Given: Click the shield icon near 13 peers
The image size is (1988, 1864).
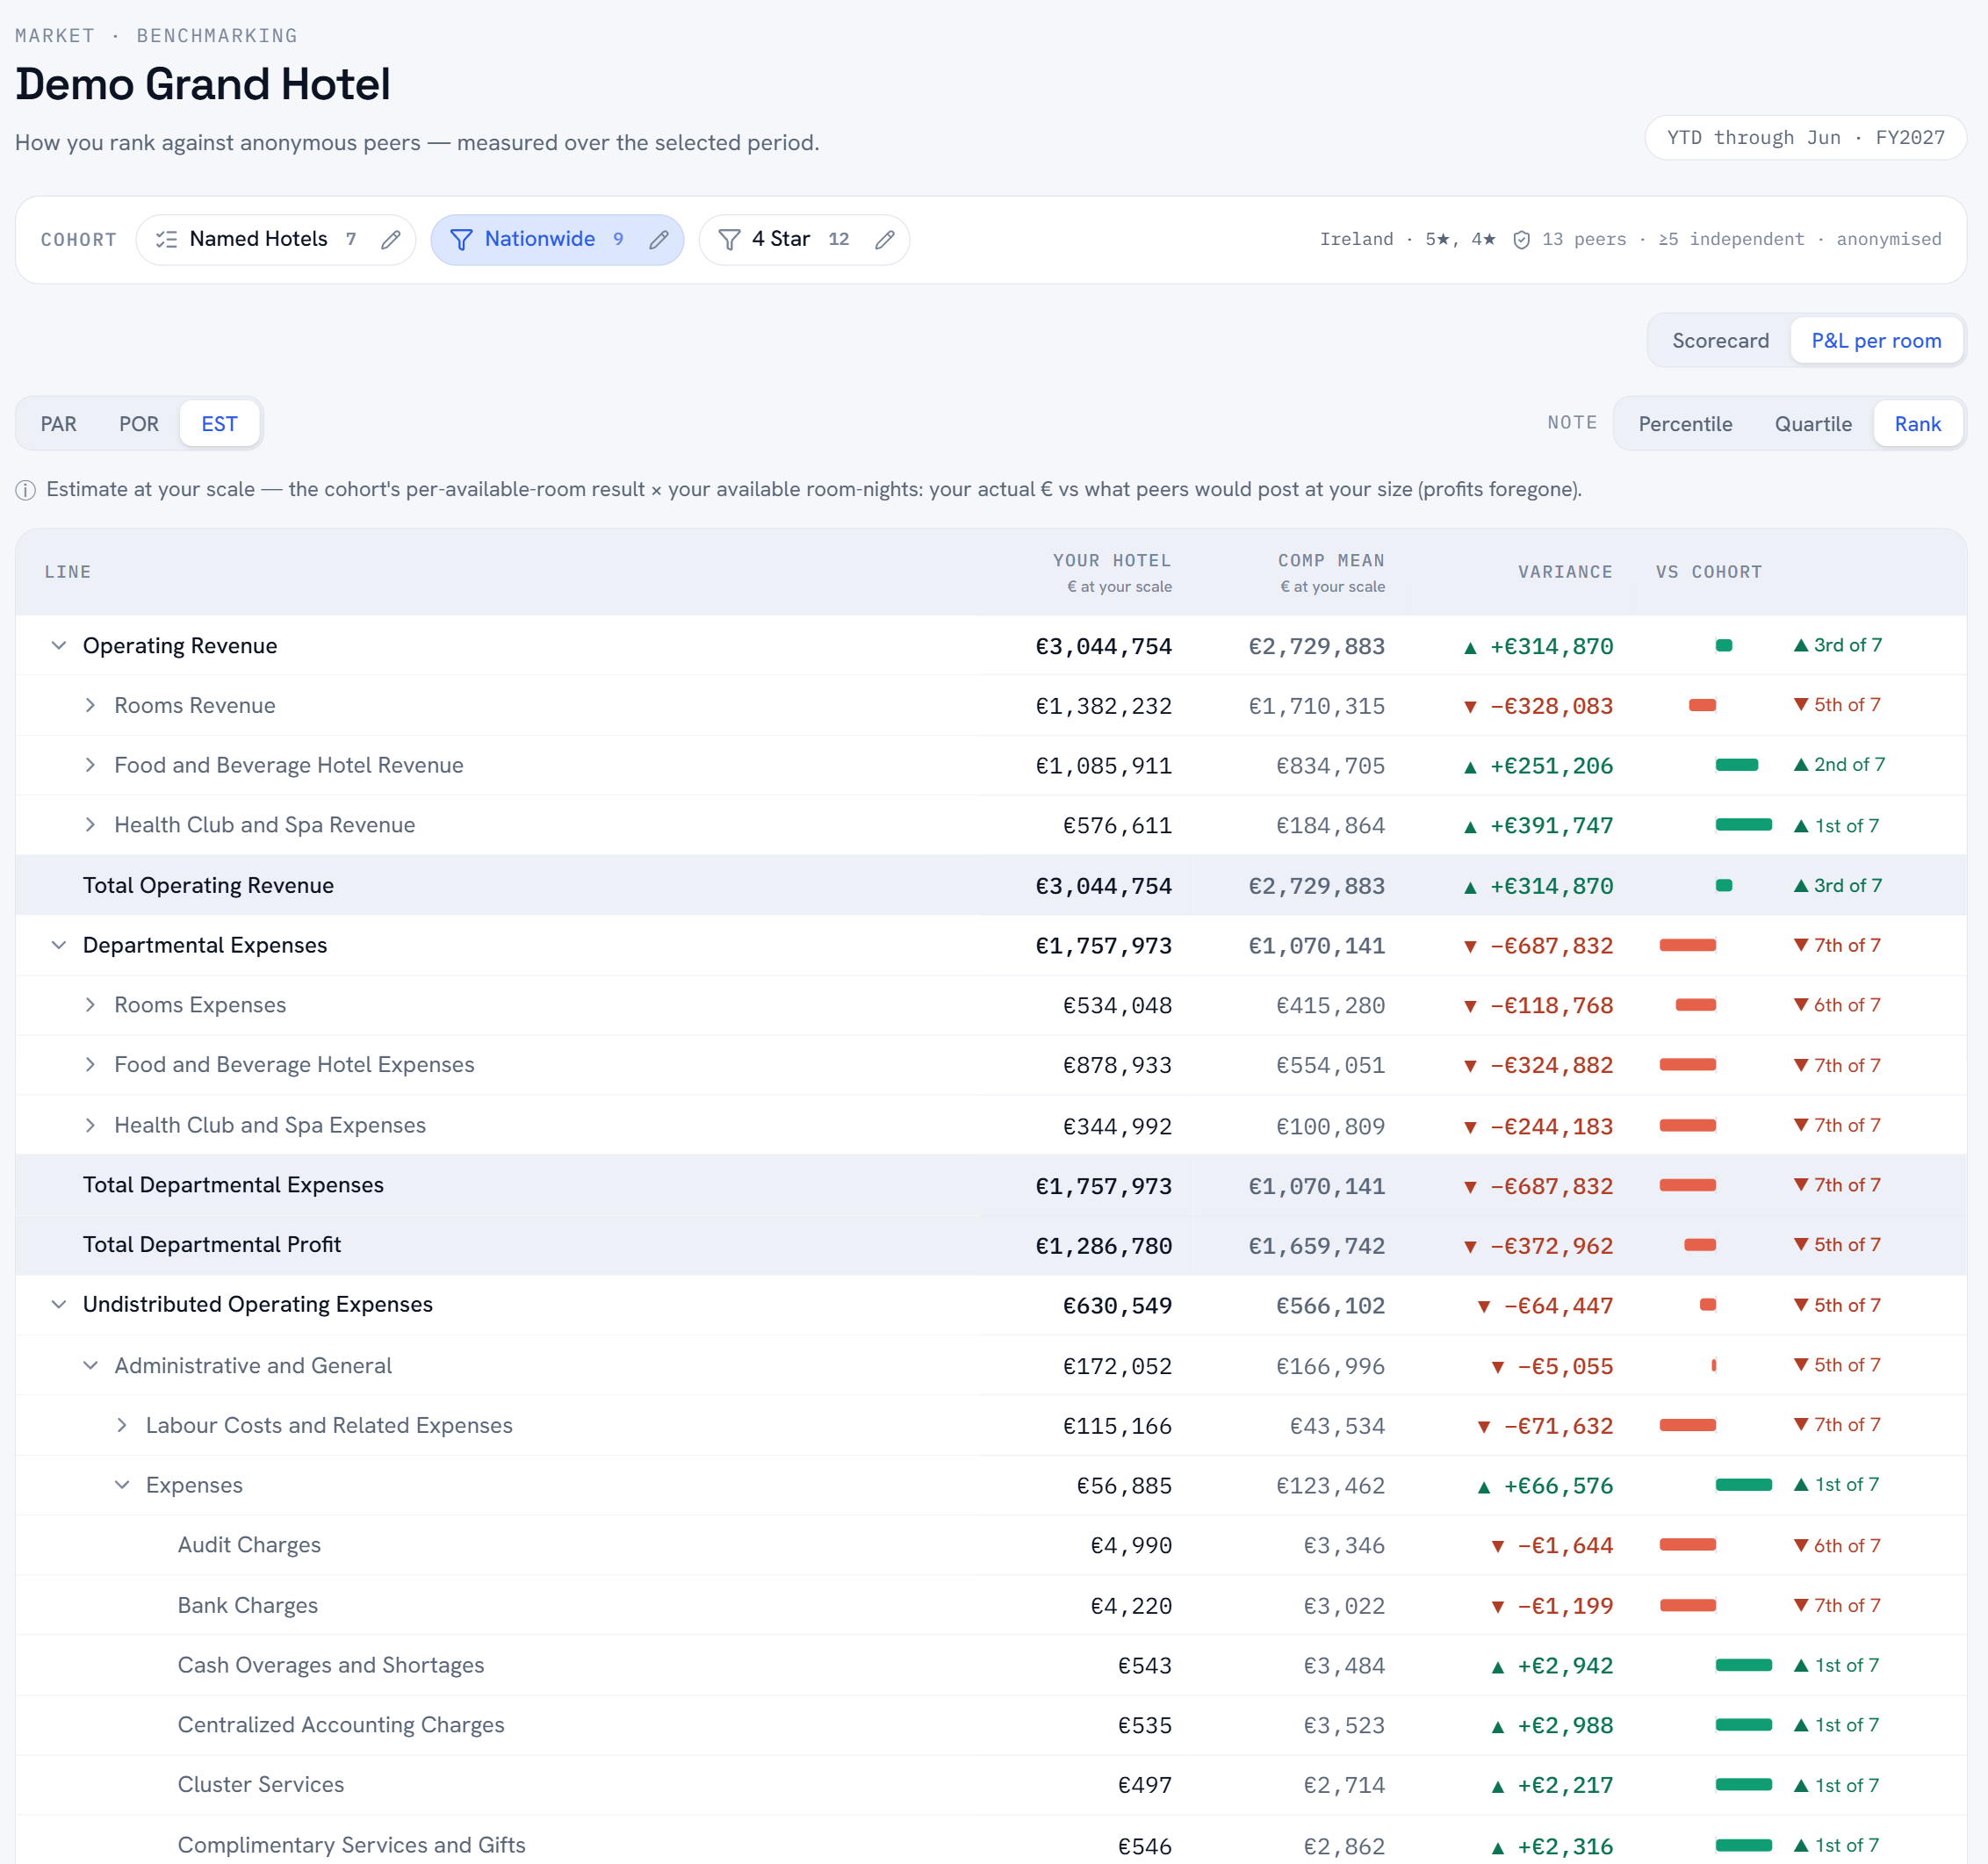Looking at the screenshot, I should point(1521,240).
